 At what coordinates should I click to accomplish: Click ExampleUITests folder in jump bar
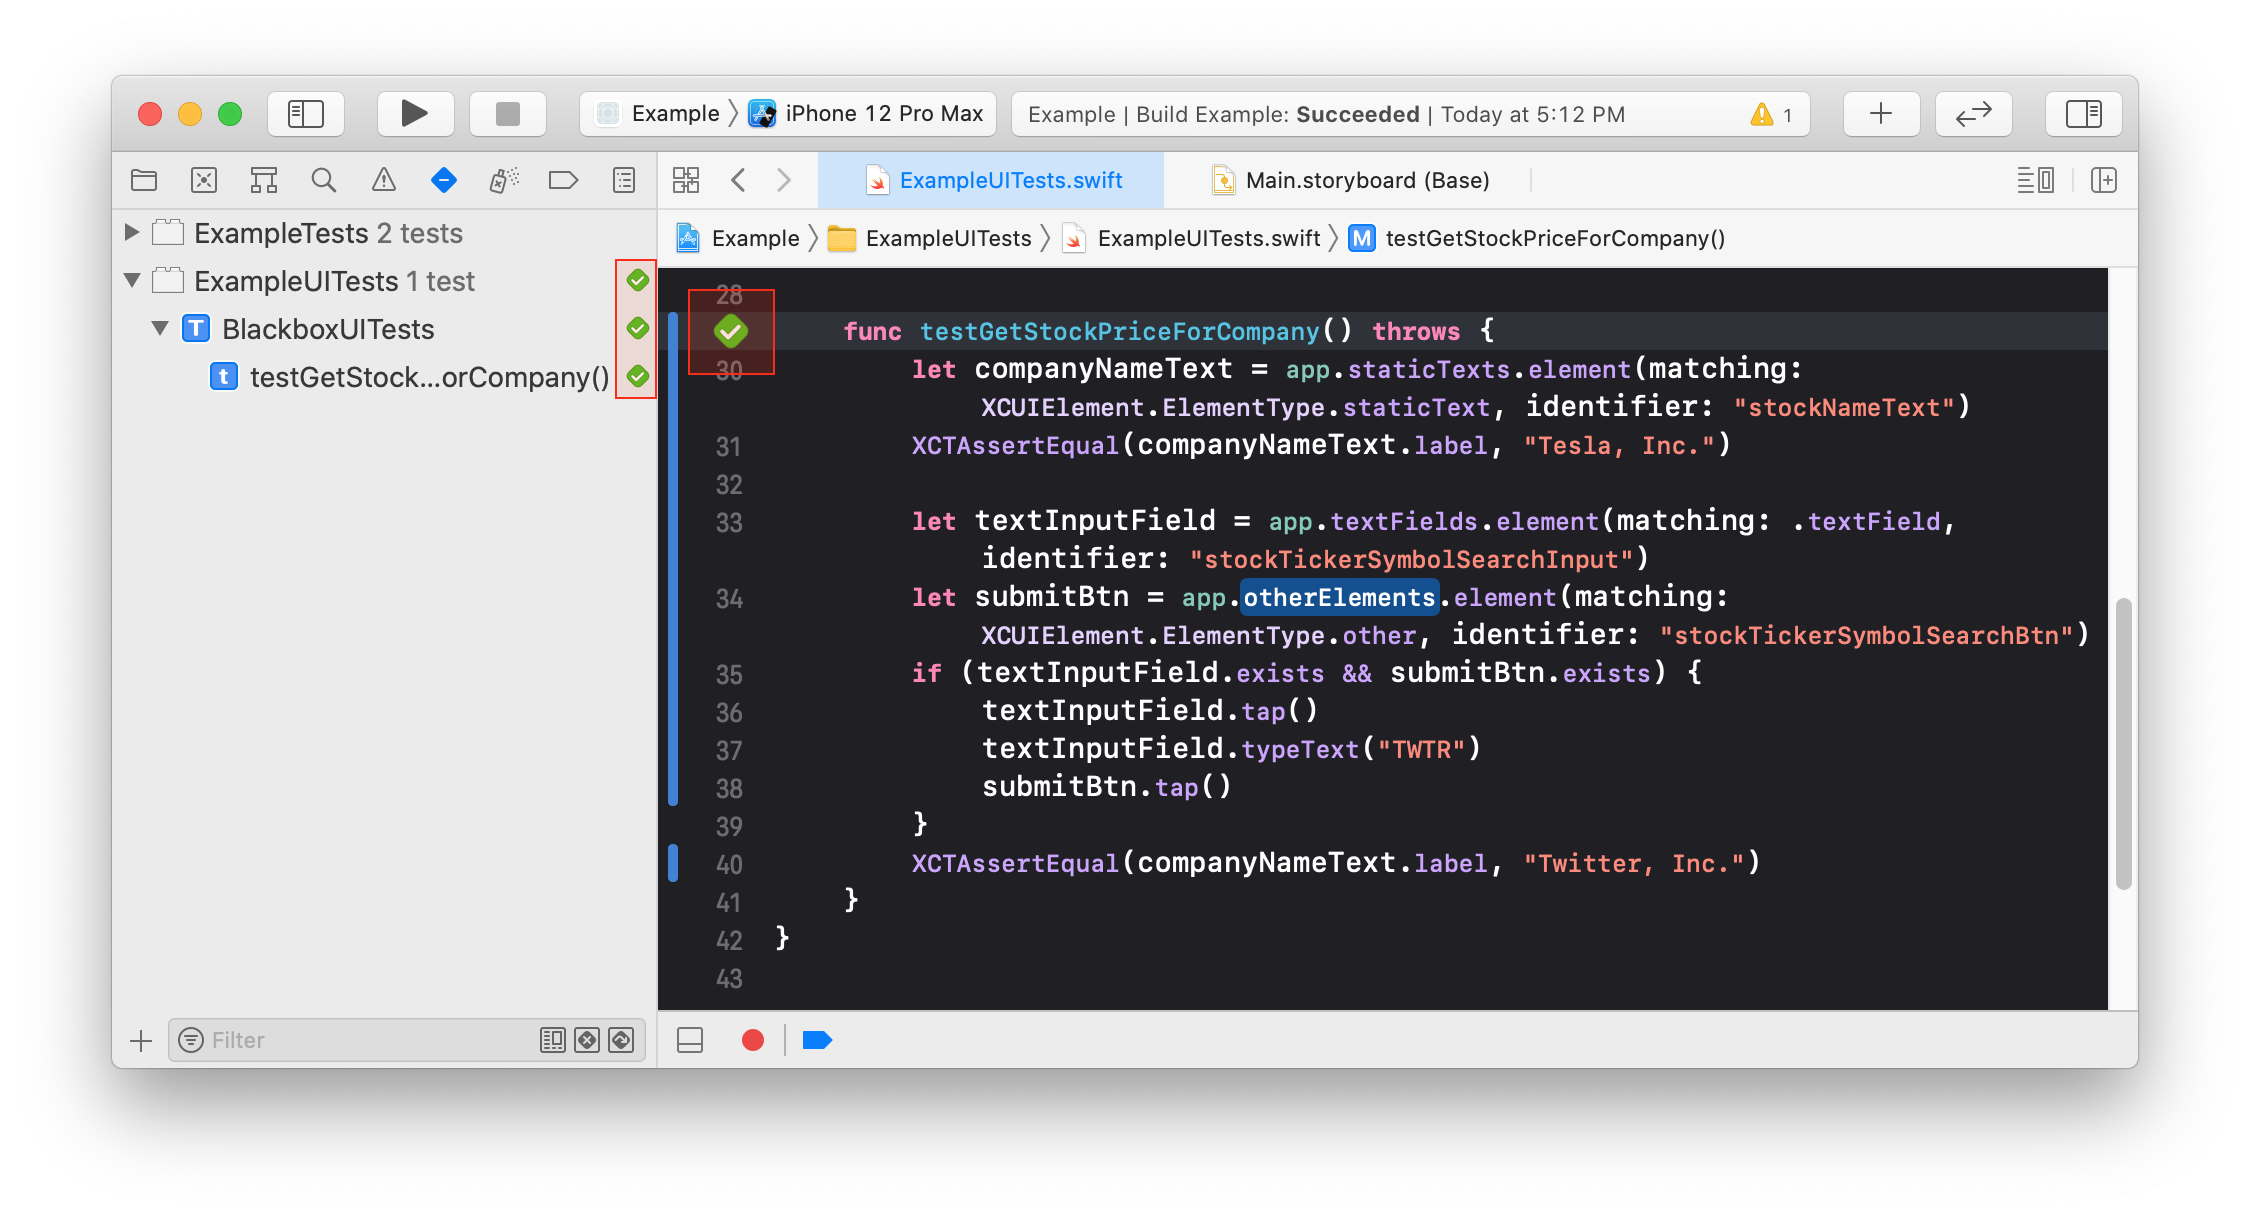click(x=930, y=238)
